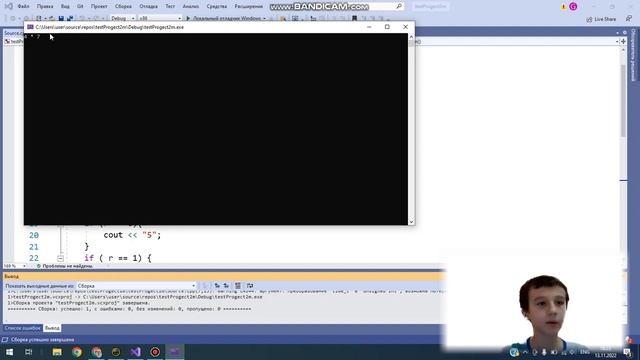Open the output source dropdown showing Сборка
Viewport: 640px width, 360px height.
136,286
